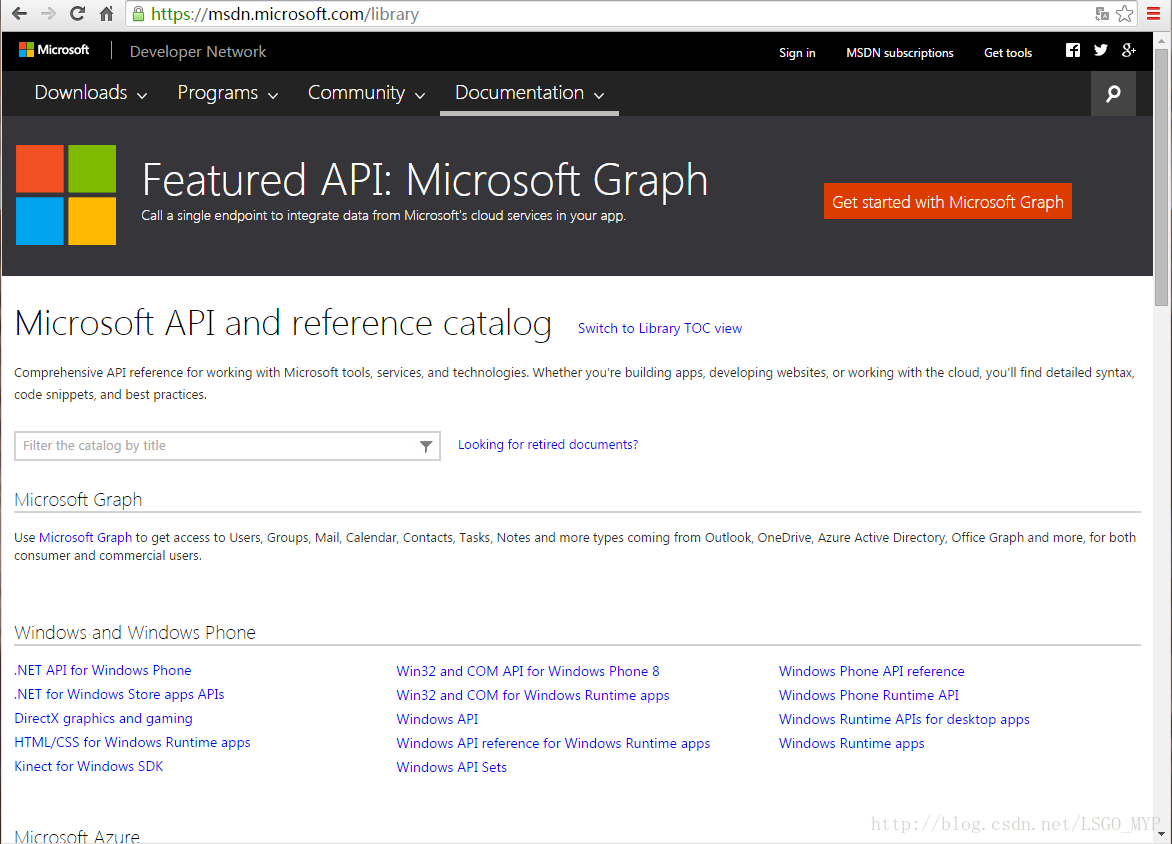Open MSDN subscriptions
Image resolution: width=1172 pixels, height=844 pixels.
click(x=899, y=53)
